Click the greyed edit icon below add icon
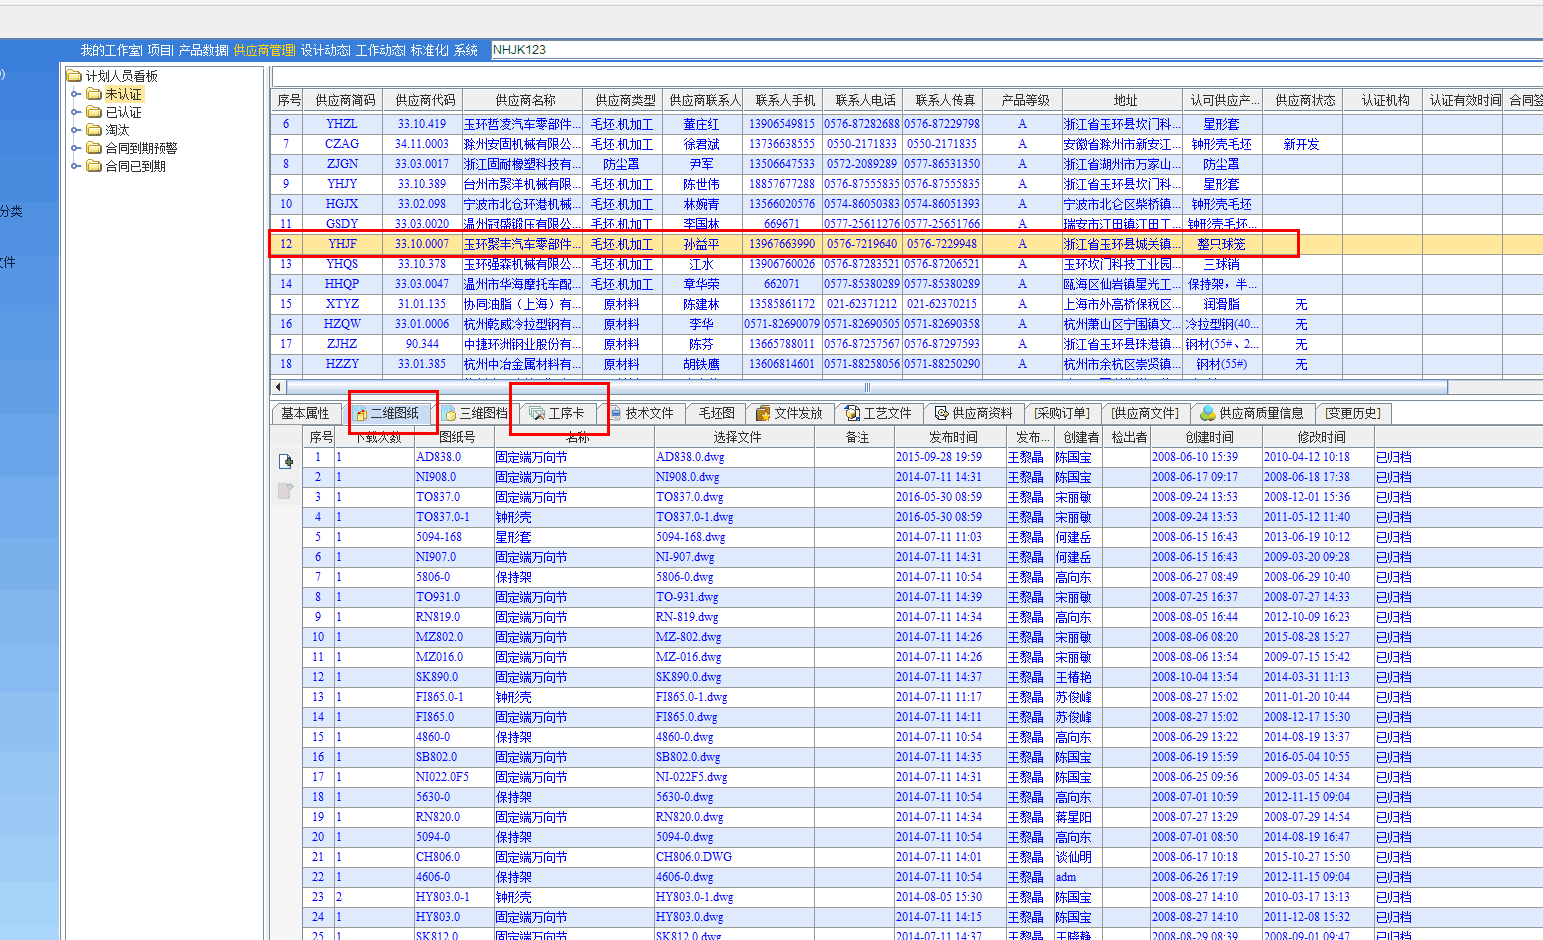 (286, 491)
